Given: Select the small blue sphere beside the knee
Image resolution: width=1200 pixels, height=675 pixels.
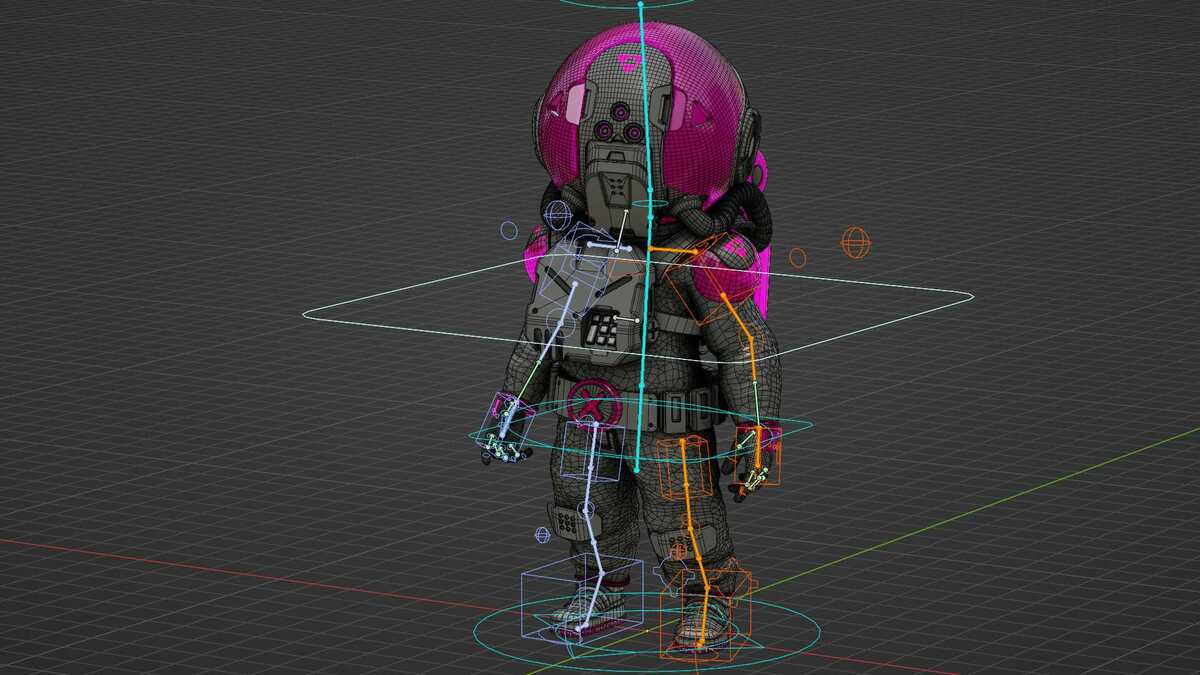Looking at the screenshot, I should (x=543, y=535).
